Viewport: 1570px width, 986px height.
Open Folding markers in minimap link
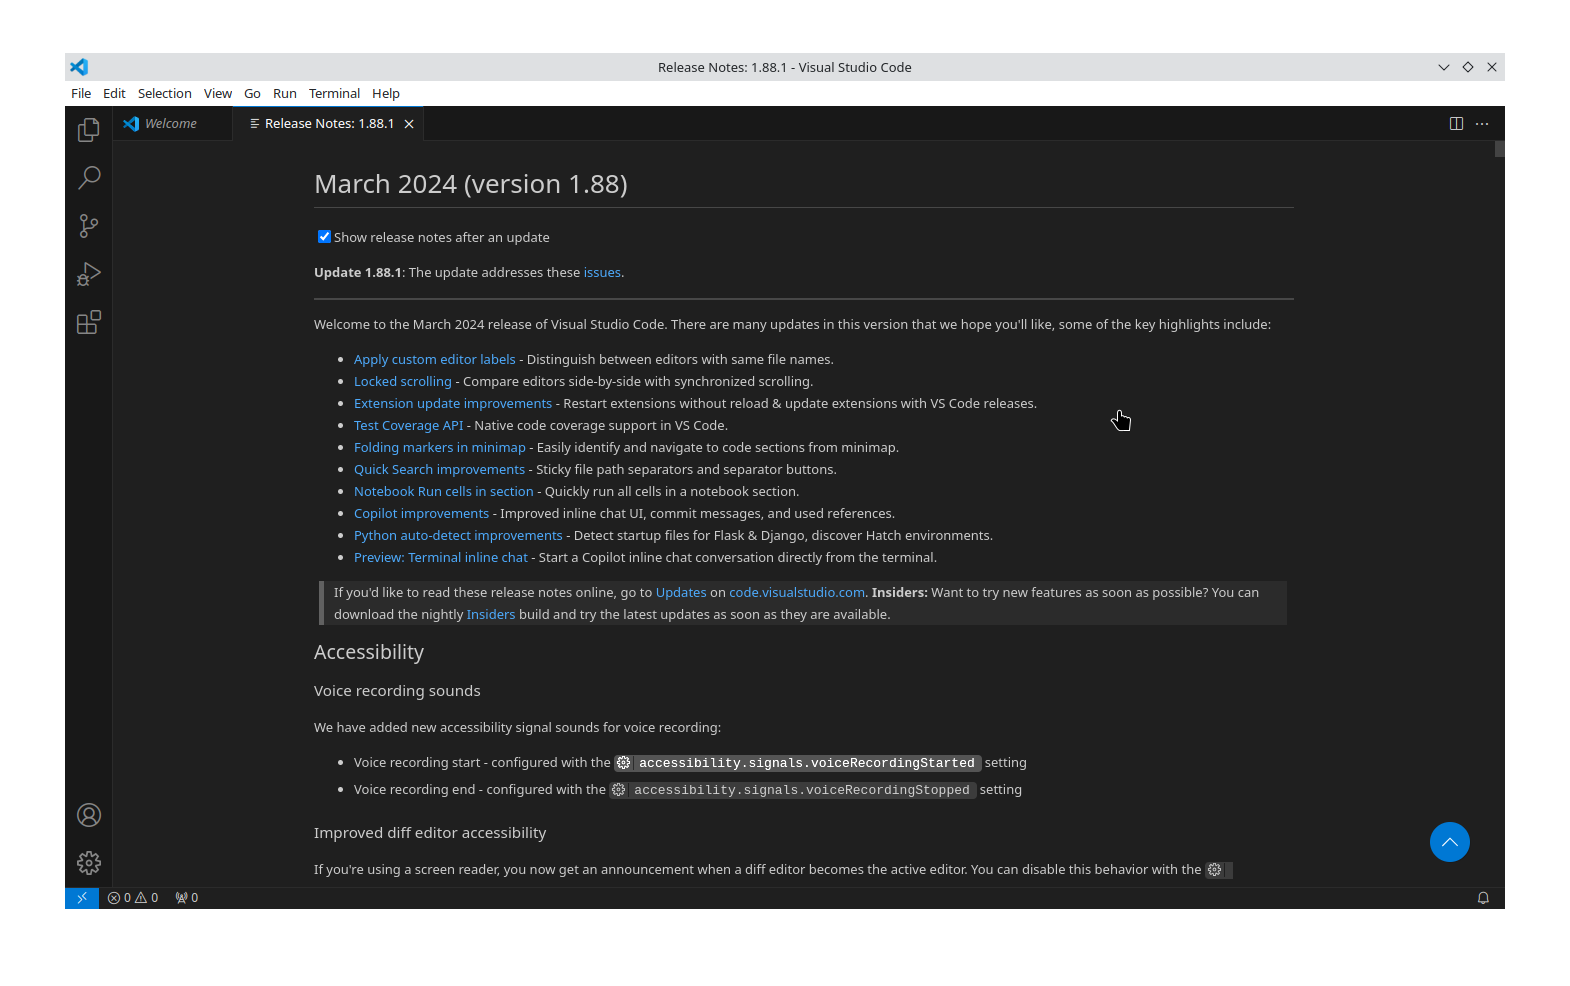(440, 448)
